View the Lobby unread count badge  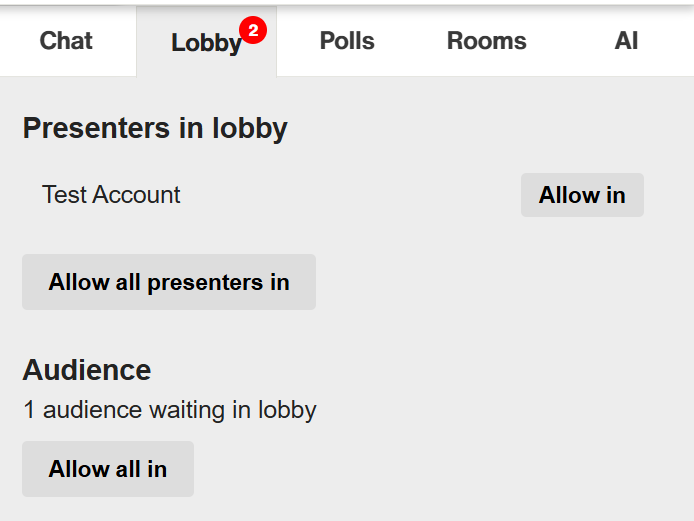click(253, 30)
